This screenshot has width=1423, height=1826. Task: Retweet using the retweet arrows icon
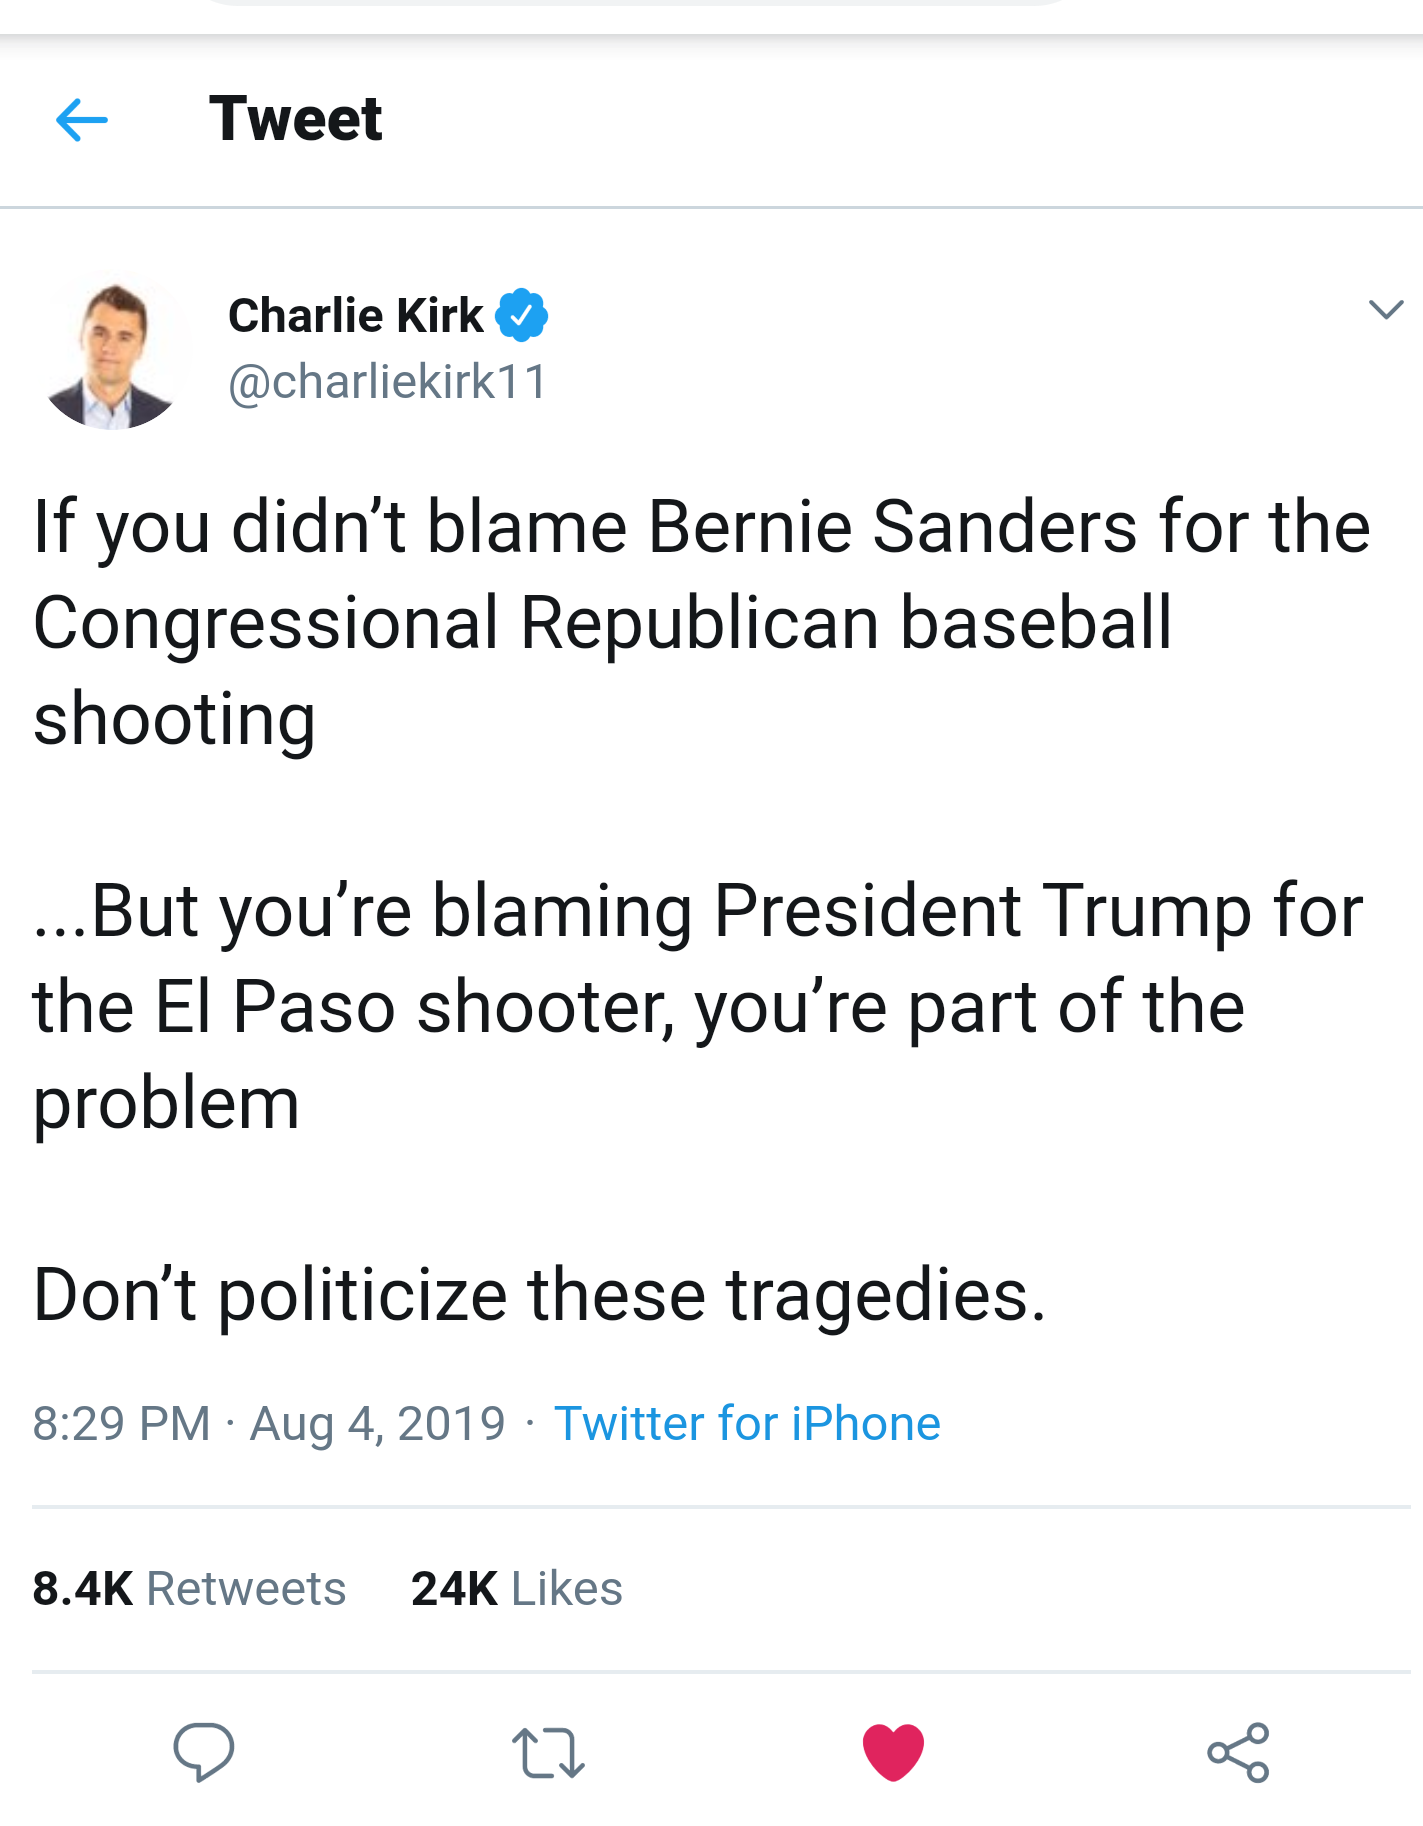coord(548,1753)
